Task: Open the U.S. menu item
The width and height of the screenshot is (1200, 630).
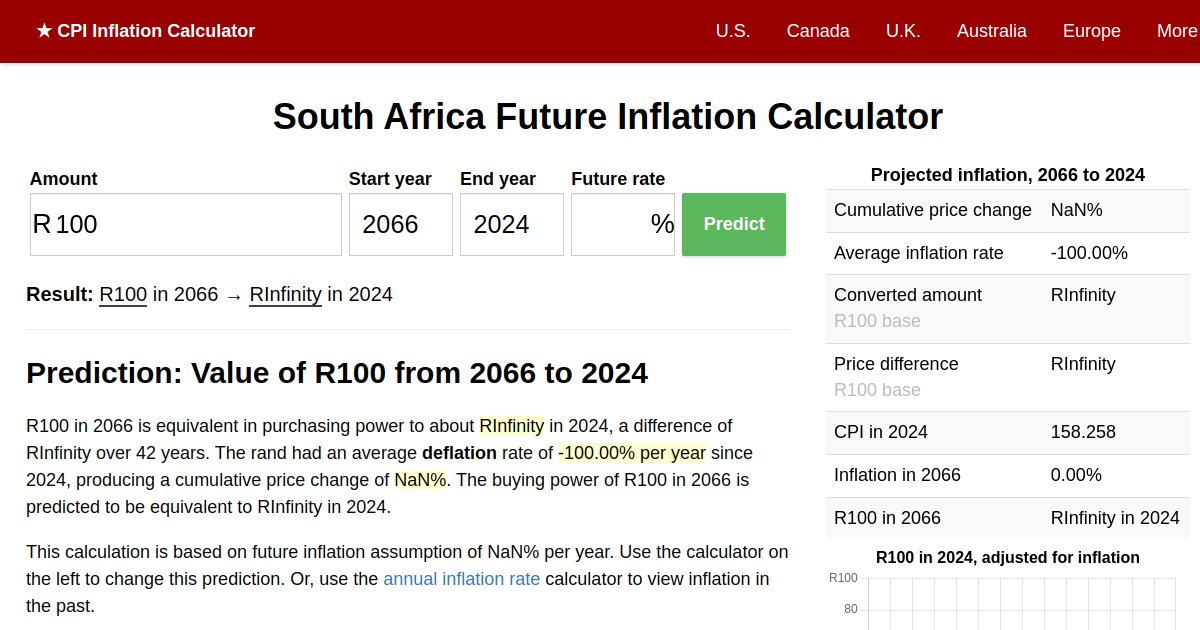Action: (733, 31)
